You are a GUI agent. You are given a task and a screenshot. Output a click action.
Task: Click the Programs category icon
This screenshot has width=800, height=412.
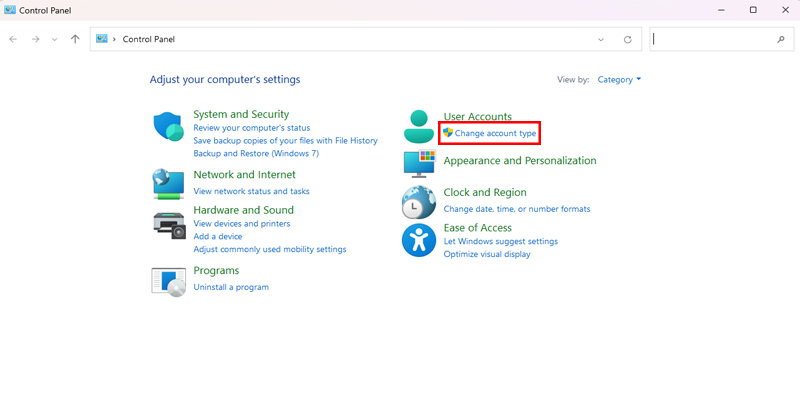168,281
